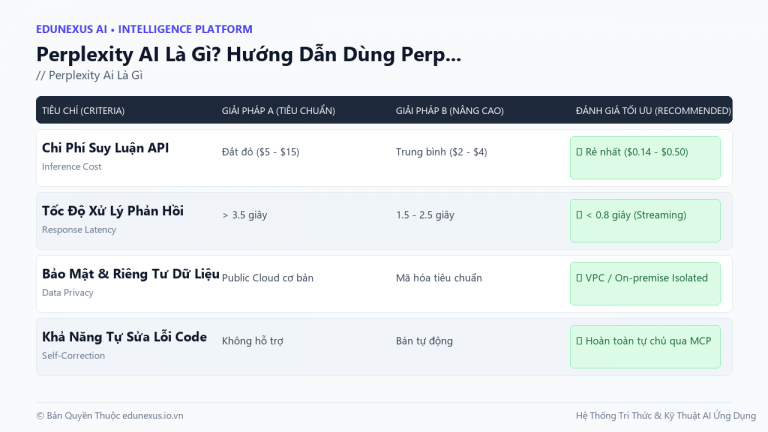Click the 'GIẢI PHÁP A (TIÊU CHUẨN)' column header
768x432 pixels.
click(x=278, y=111)
